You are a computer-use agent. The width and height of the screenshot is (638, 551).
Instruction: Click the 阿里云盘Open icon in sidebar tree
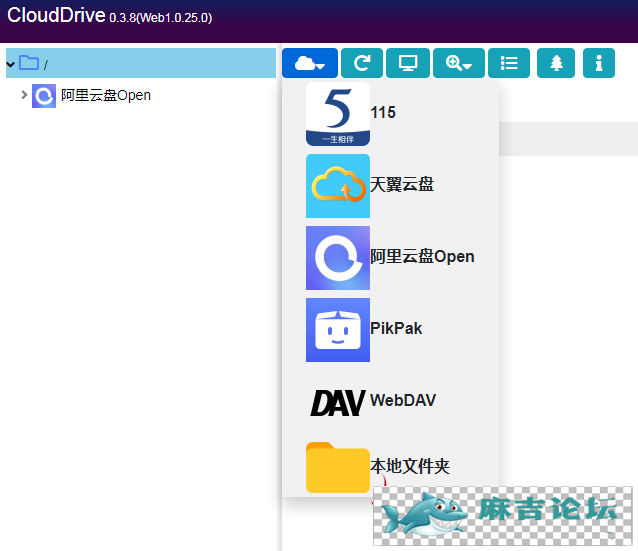(x=44, y=96)
